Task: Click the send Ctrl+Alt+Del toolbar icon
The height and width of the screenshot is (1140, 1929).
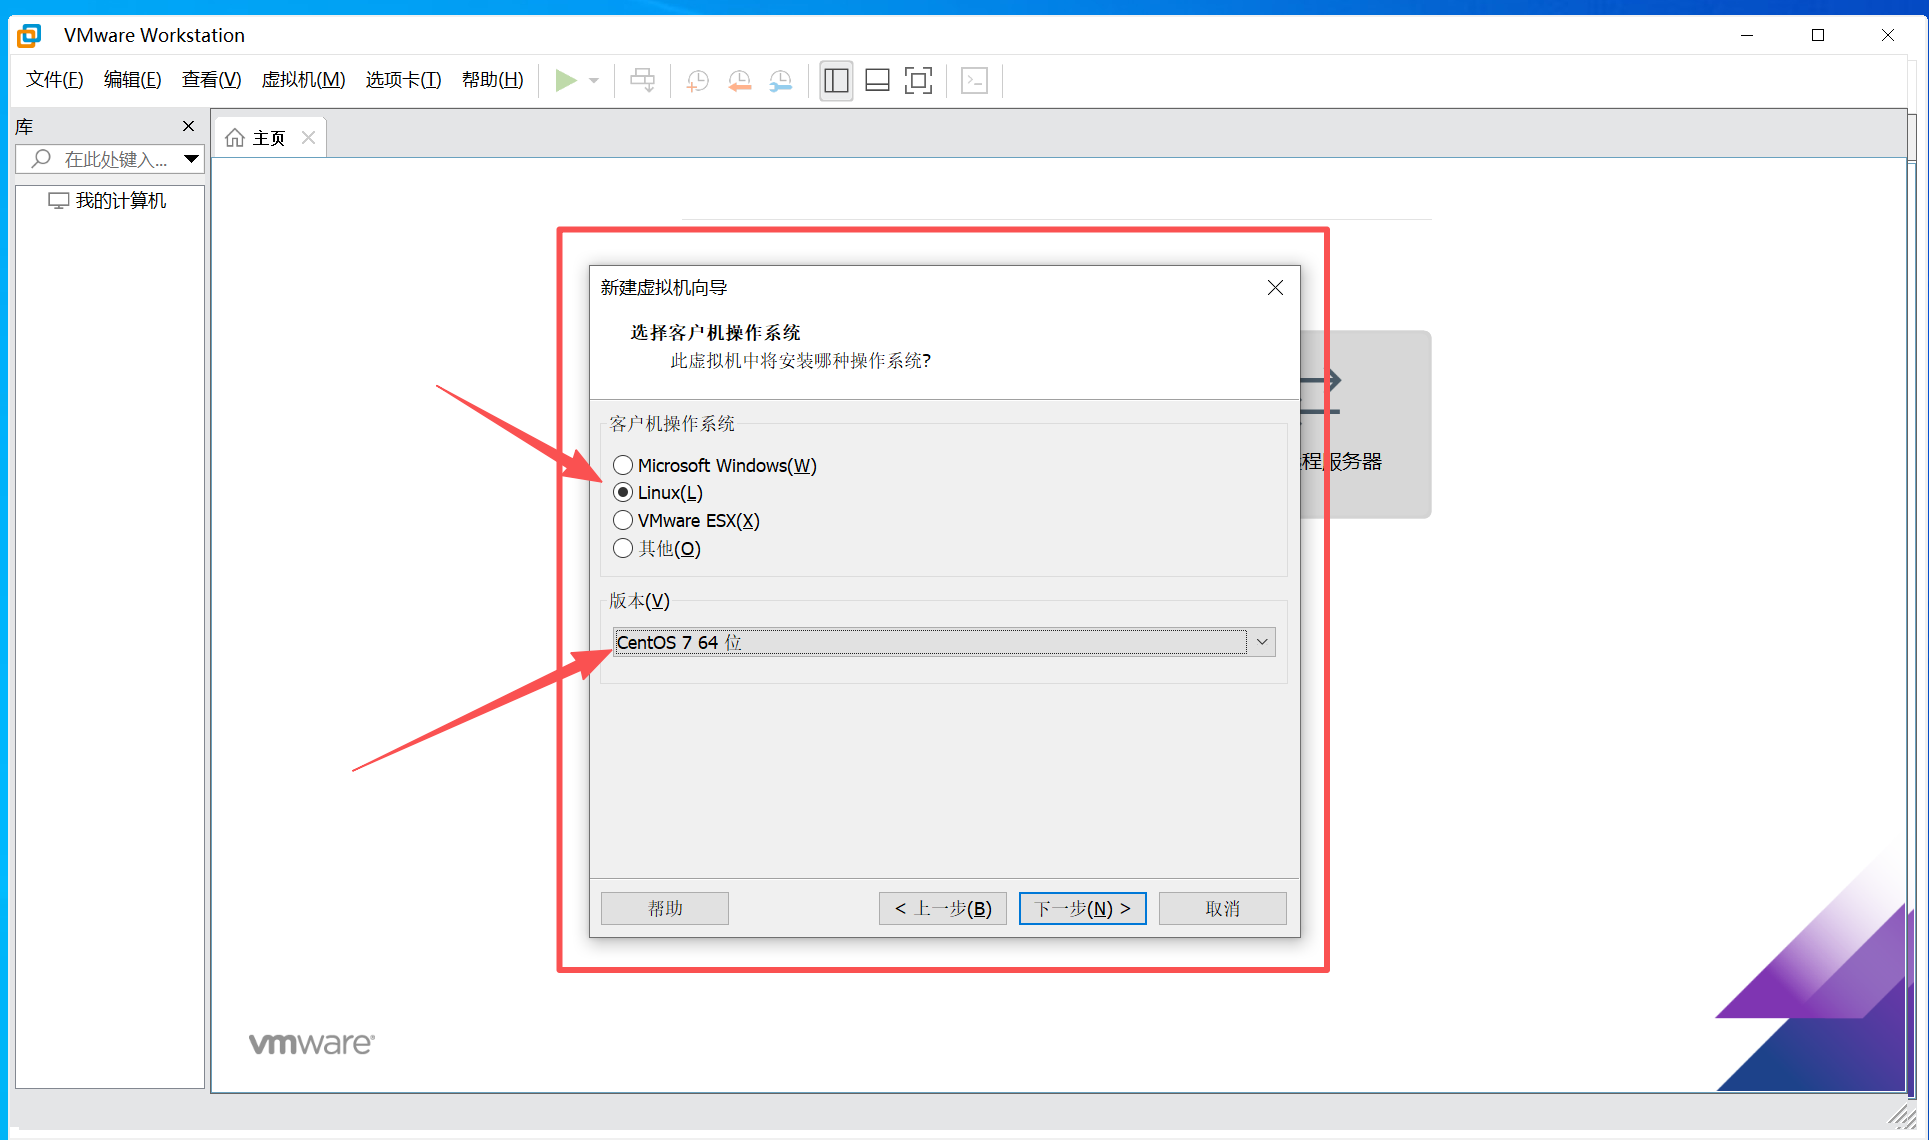Action: coord(642,80)
